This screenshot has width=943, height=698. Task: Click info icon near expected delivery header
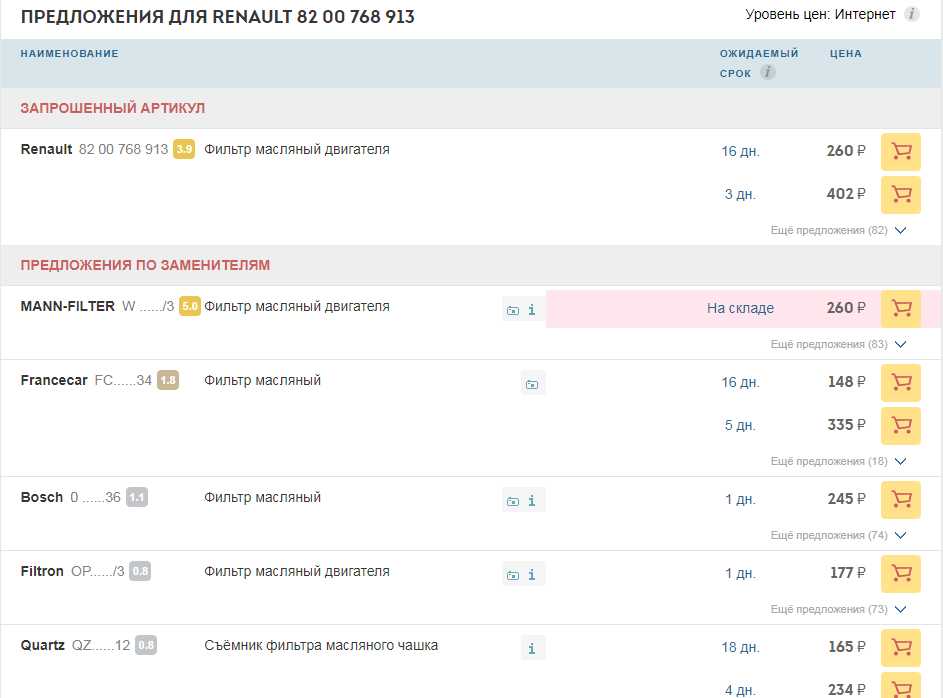(x=767, y=73)
